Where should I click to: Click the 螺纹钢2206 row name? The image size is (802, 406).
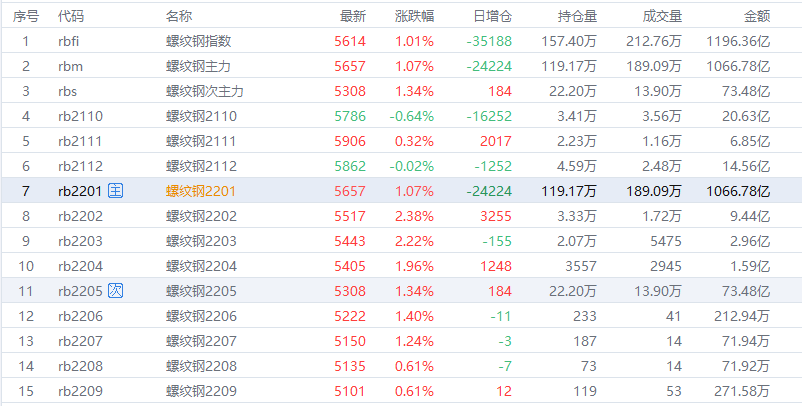(200, 315)
